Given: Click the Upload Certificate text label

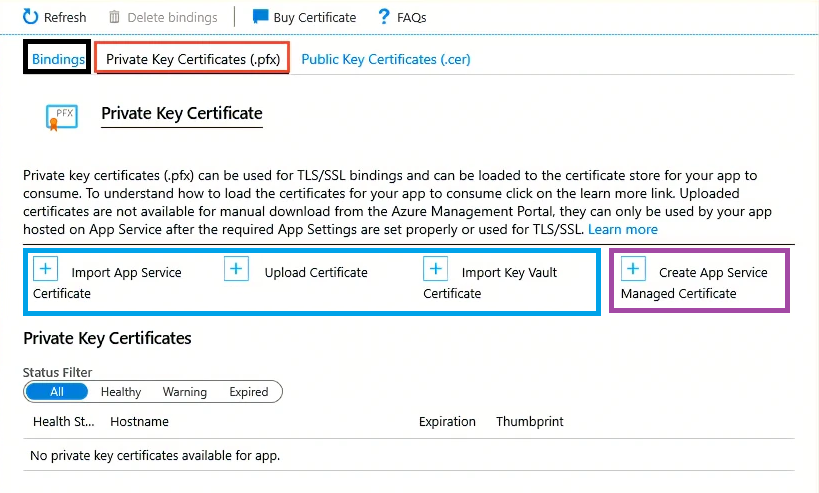Looking at the screenshot, I should click(316, 272).
